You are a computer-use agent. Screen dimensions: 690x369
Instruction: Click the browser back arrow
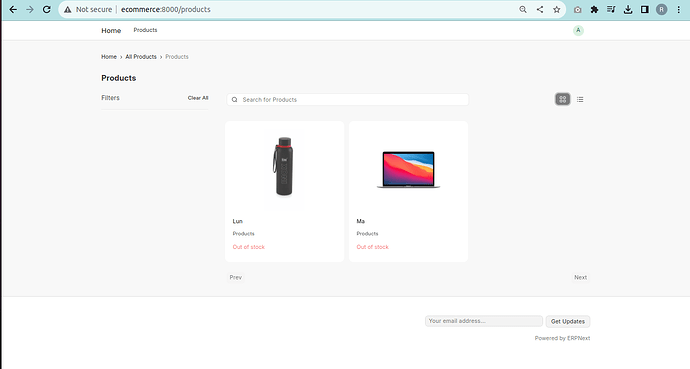tap(13, 9)
